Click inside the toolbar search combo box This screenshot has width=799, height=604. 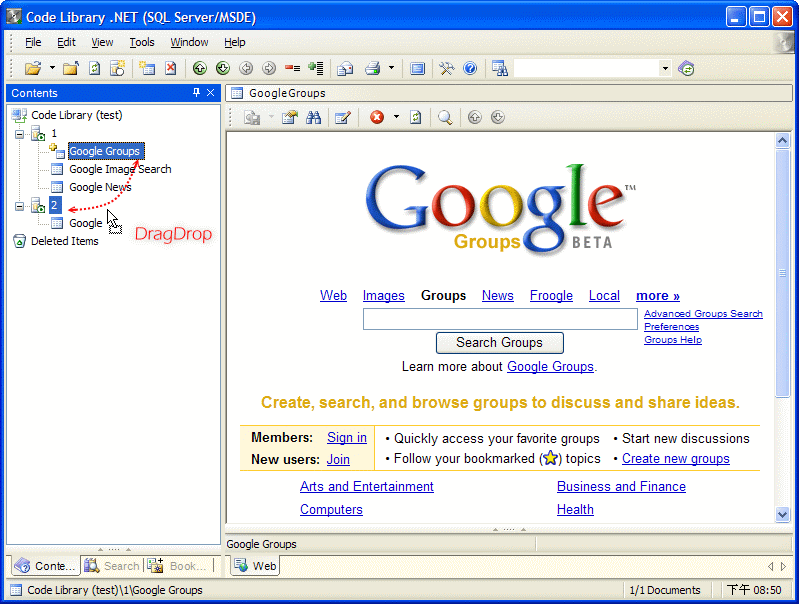587,68
